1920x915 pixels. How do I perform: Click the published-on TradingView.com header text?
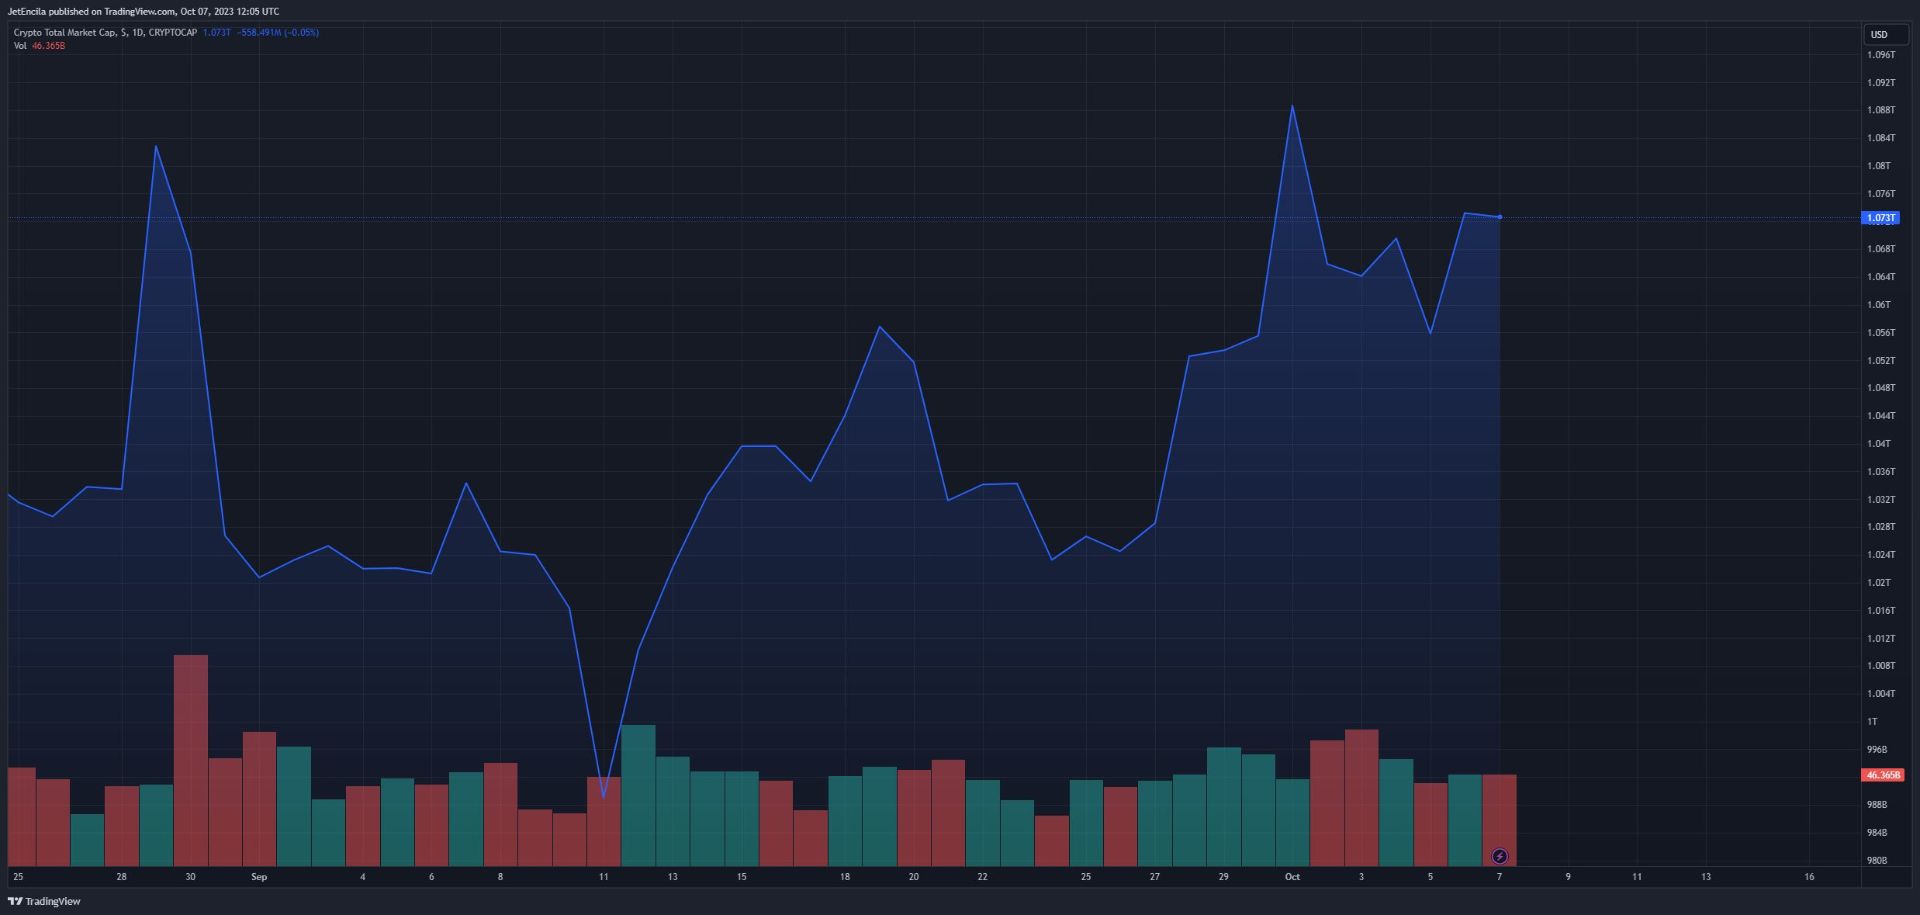point(143,12)
